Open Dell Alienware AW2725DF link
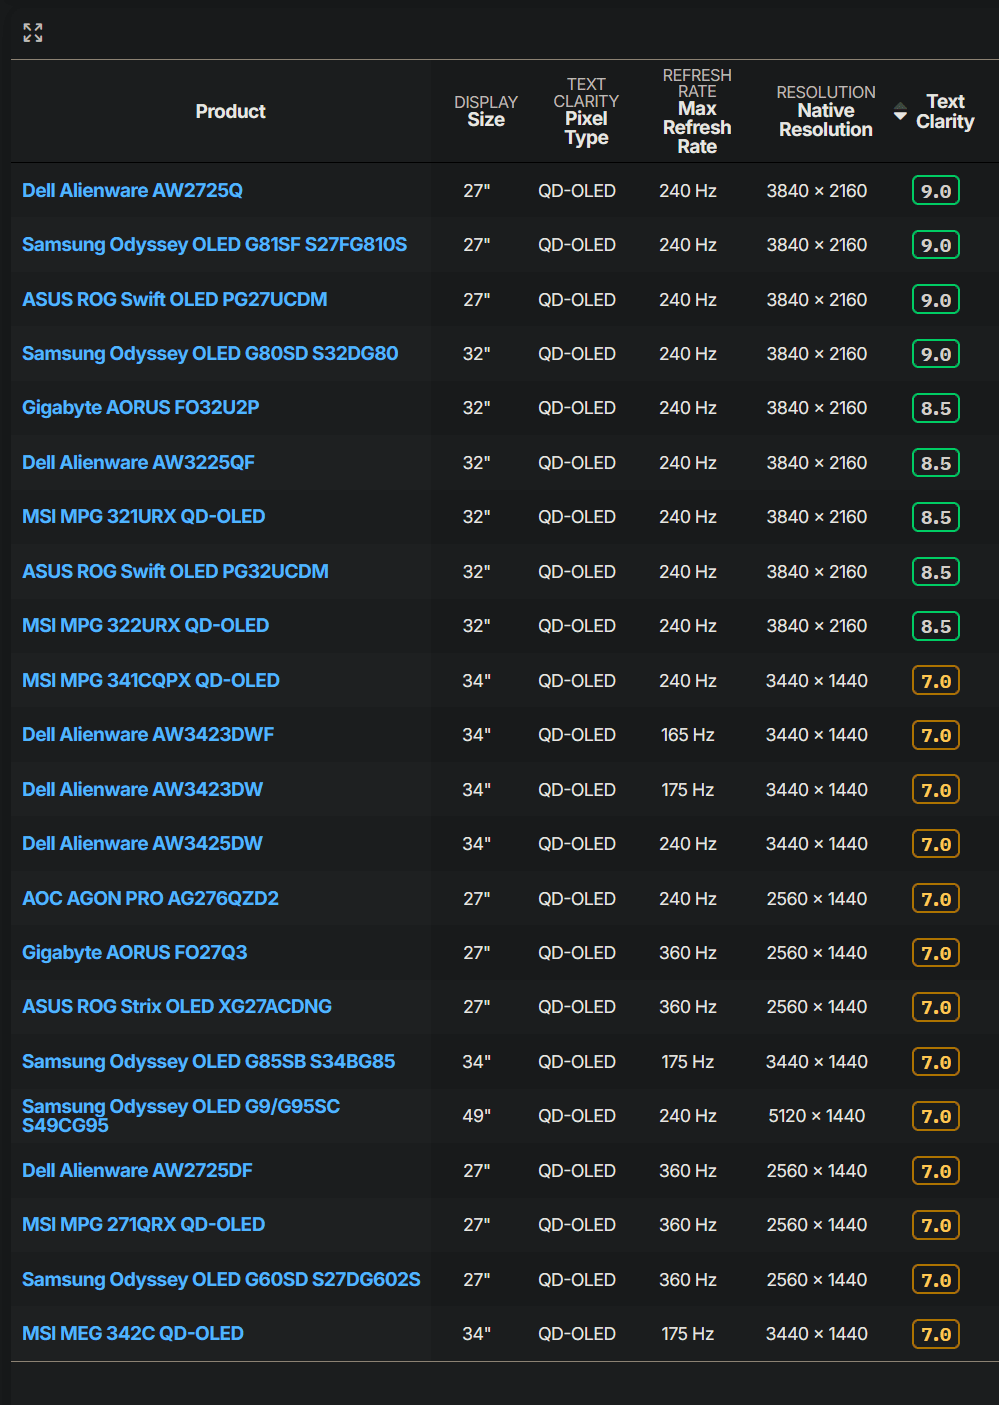 (x=138, y=1170)
